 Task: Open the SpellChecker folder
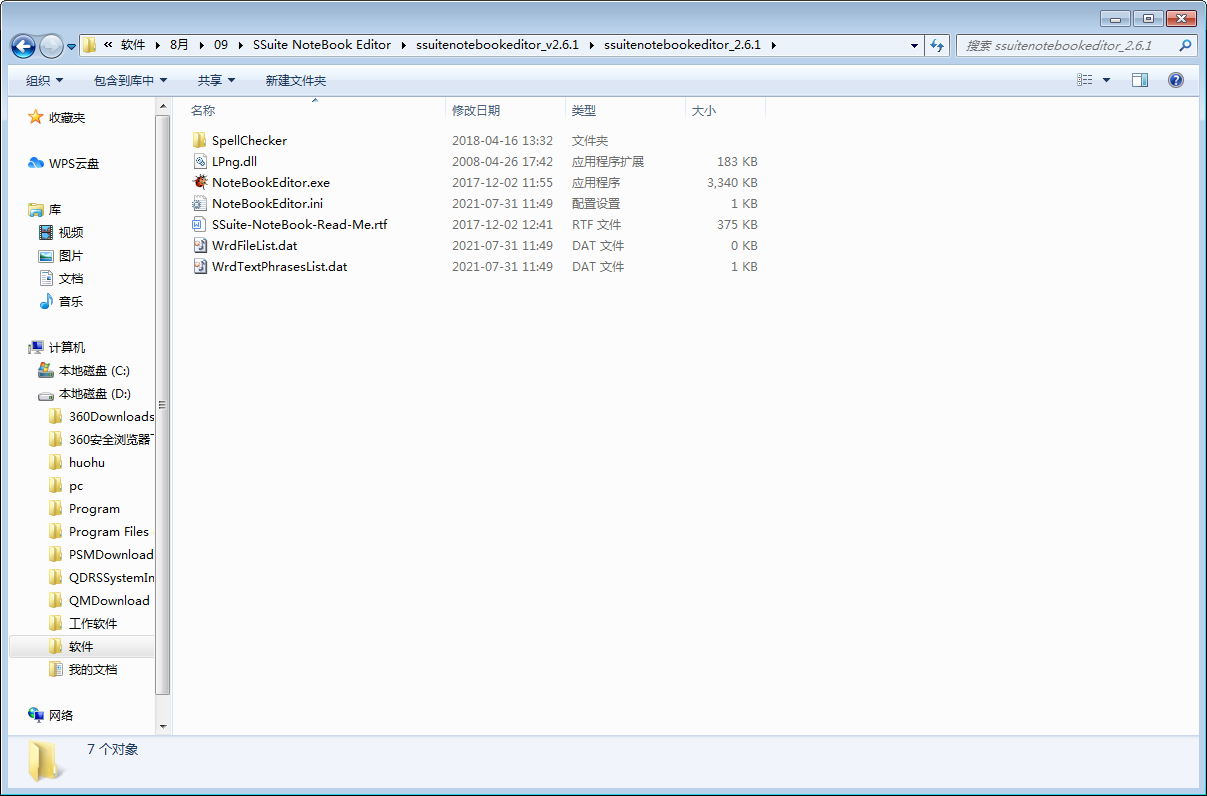tap(248, 140)
